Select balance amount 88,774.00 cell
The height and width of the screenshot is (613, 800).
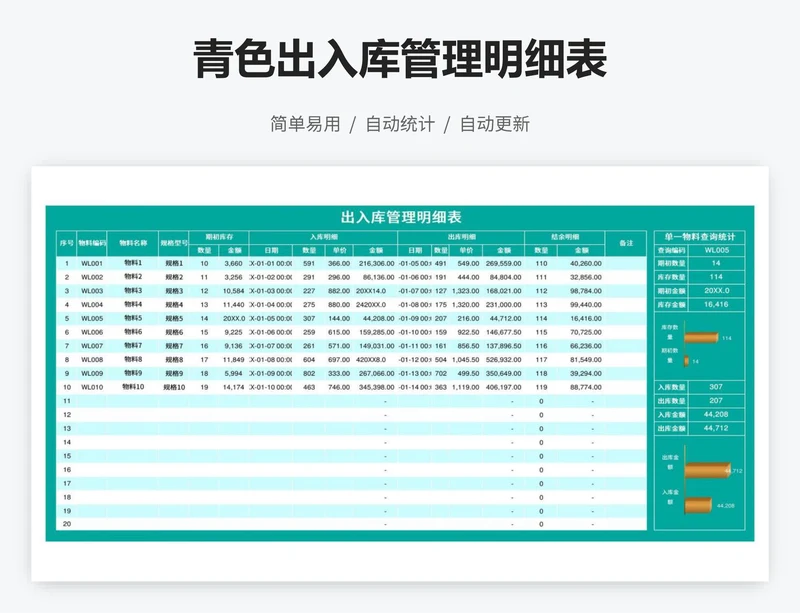pos(582,387)
